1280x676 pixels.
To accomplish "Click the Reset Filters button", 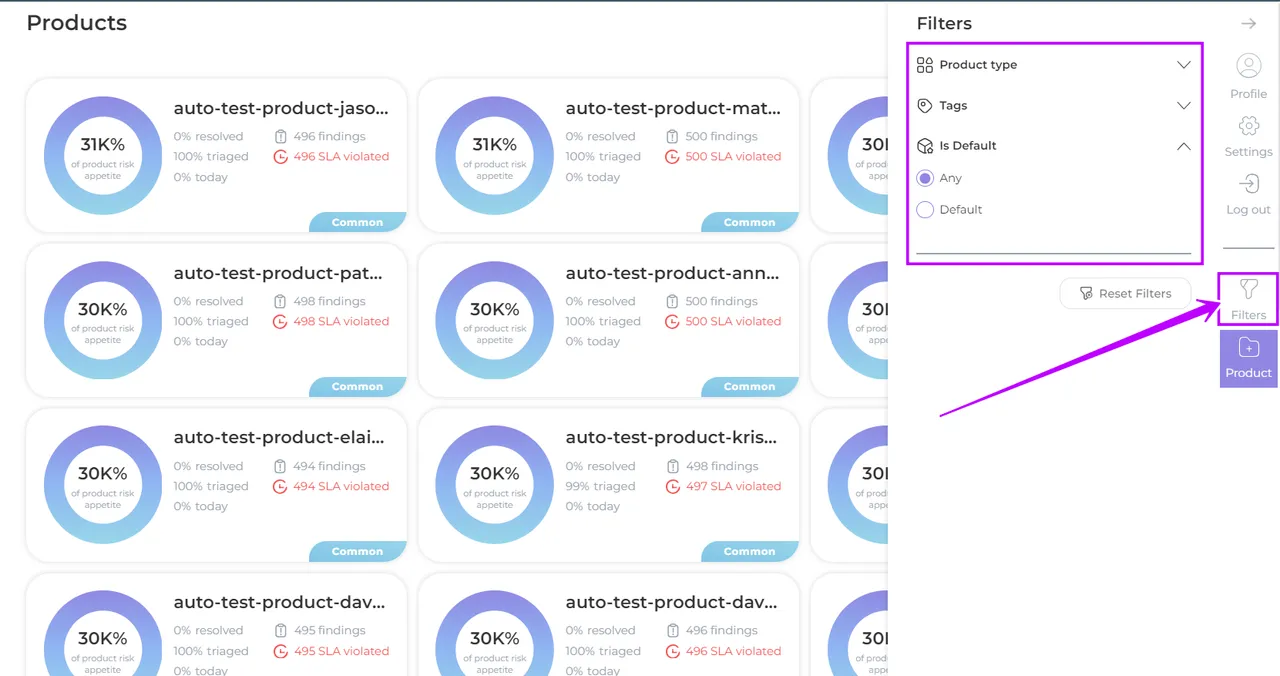I will point(1125,294).
